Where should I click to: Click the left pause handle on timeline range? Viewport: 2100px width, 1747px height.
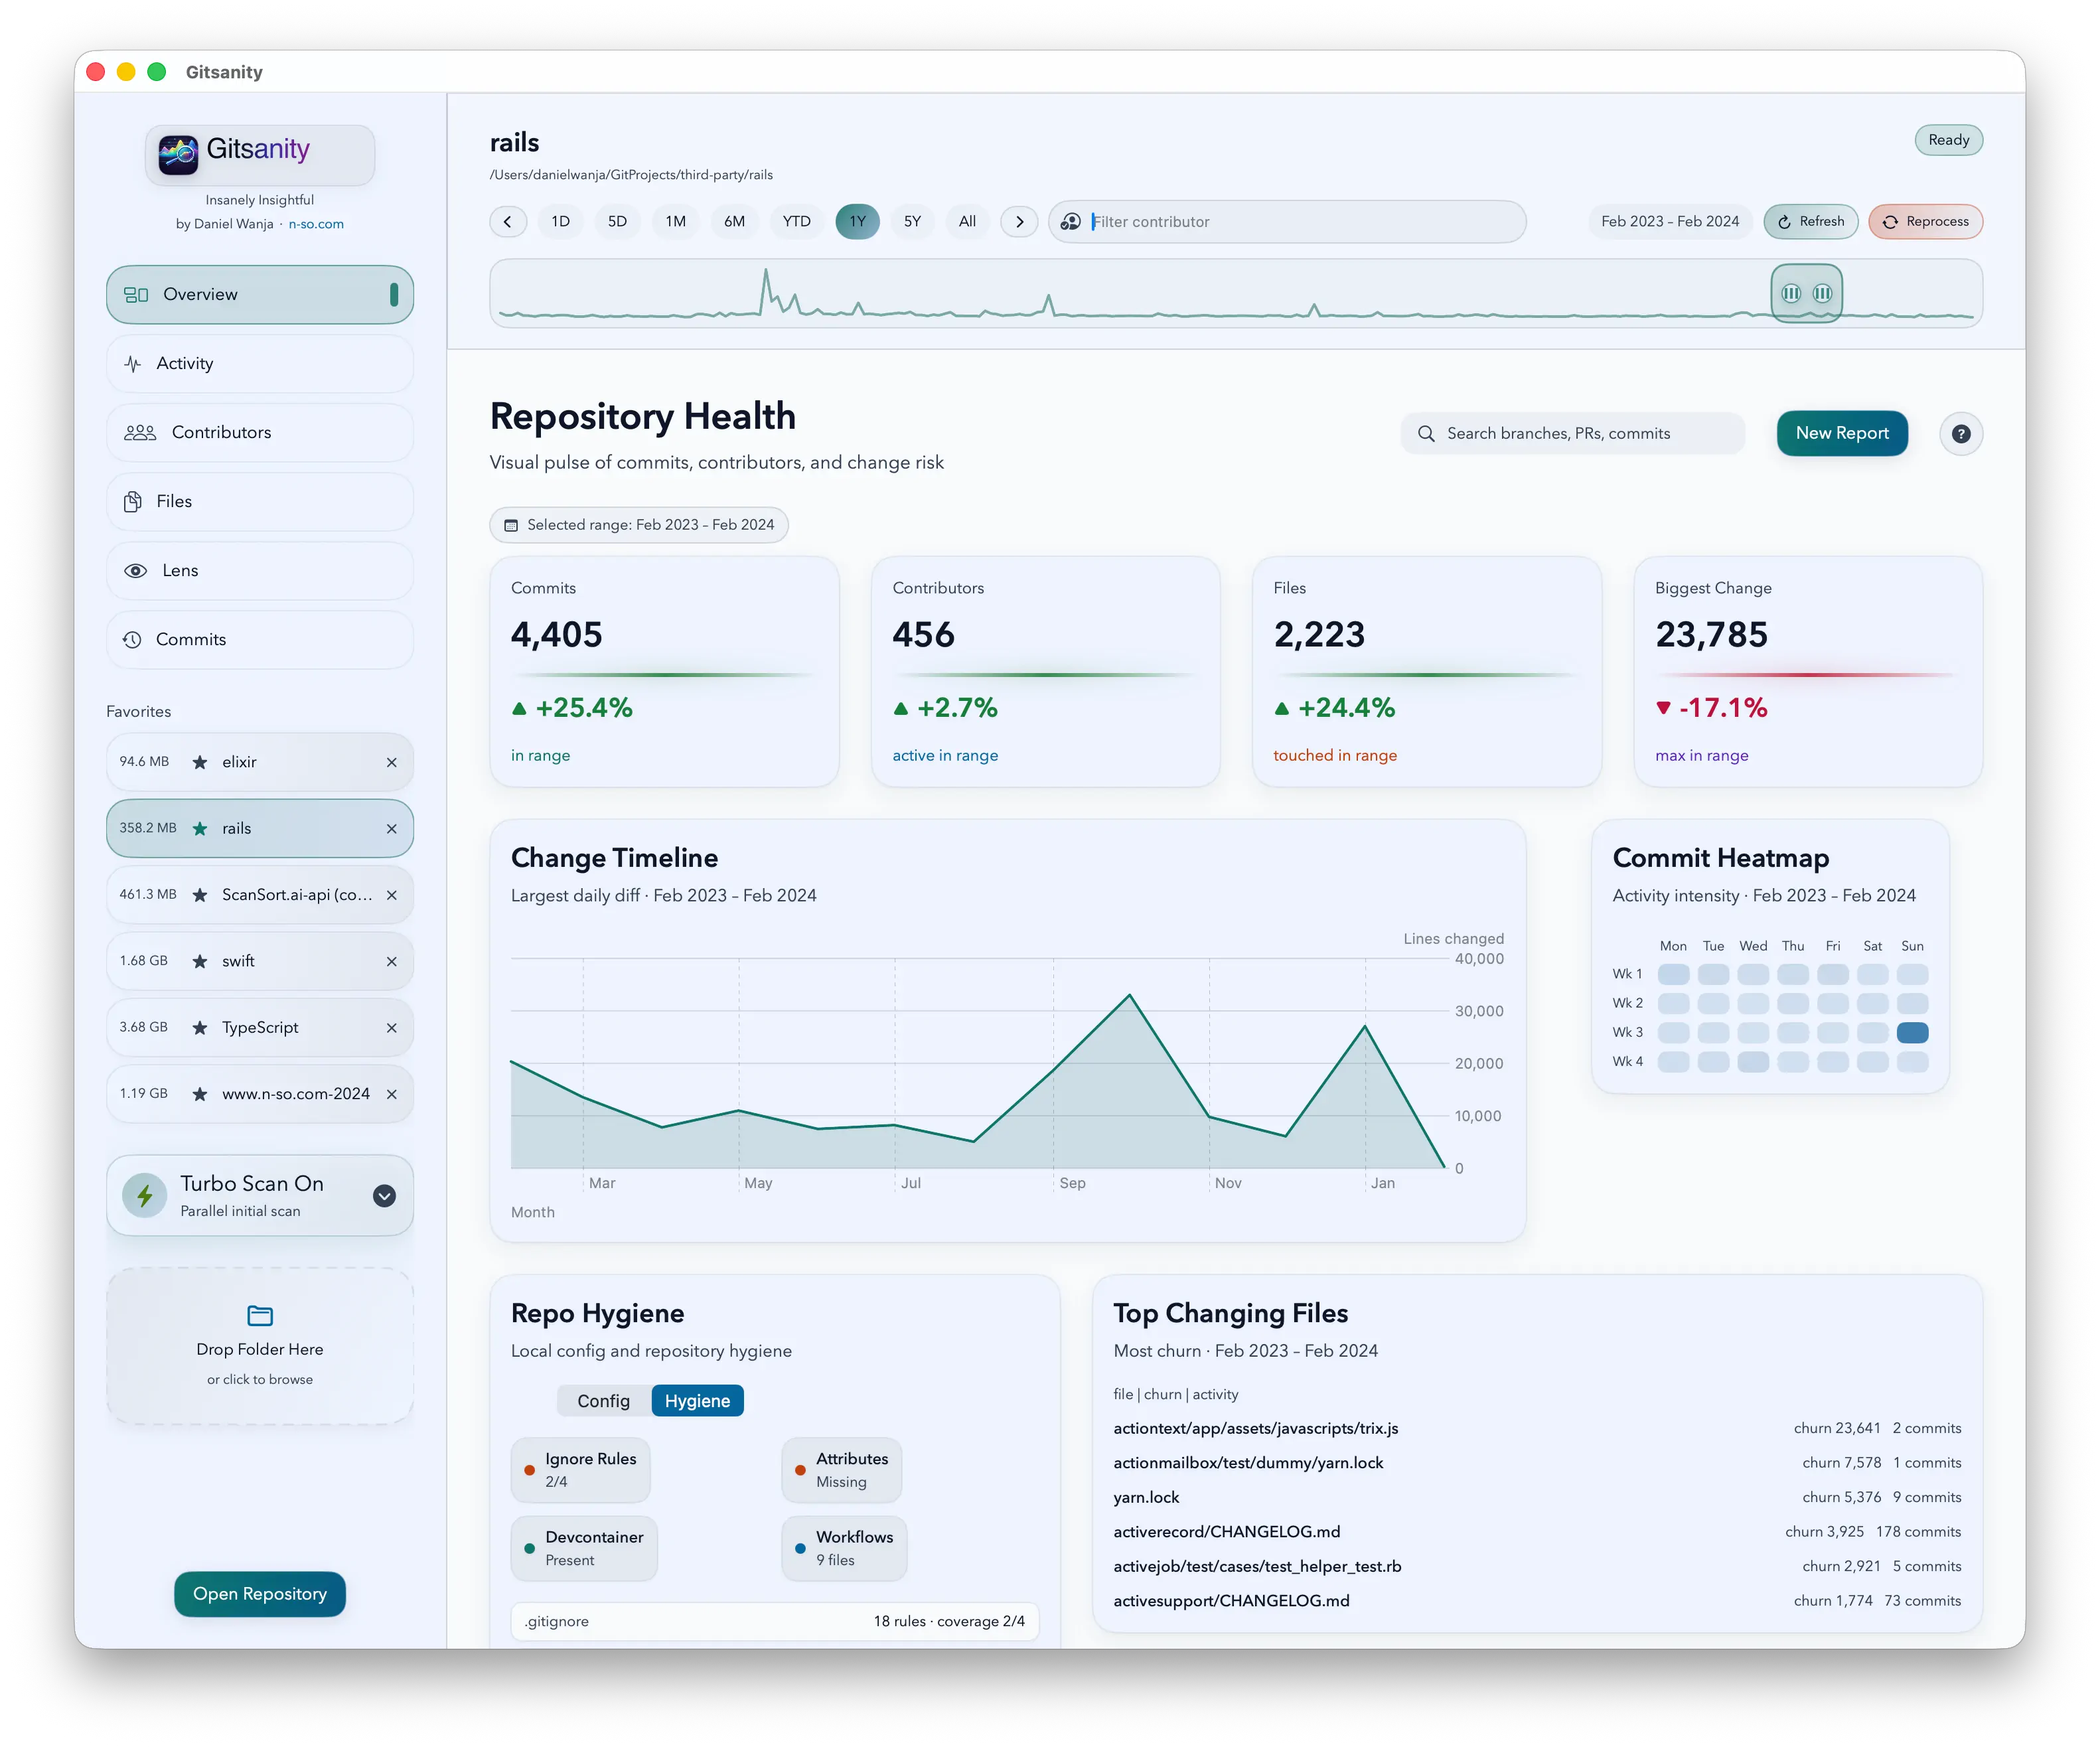tap(1792, 294)
